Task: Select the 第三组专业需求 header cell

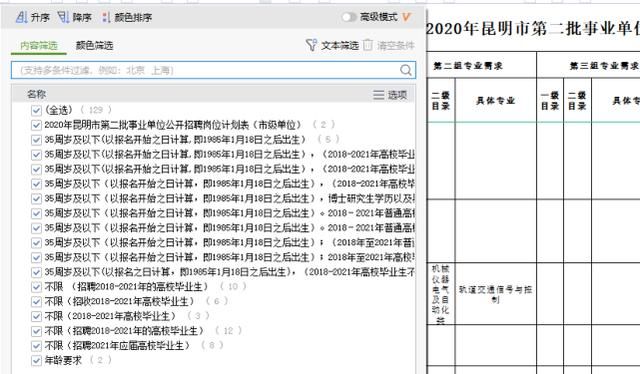Action: click(x=588, y=65)
